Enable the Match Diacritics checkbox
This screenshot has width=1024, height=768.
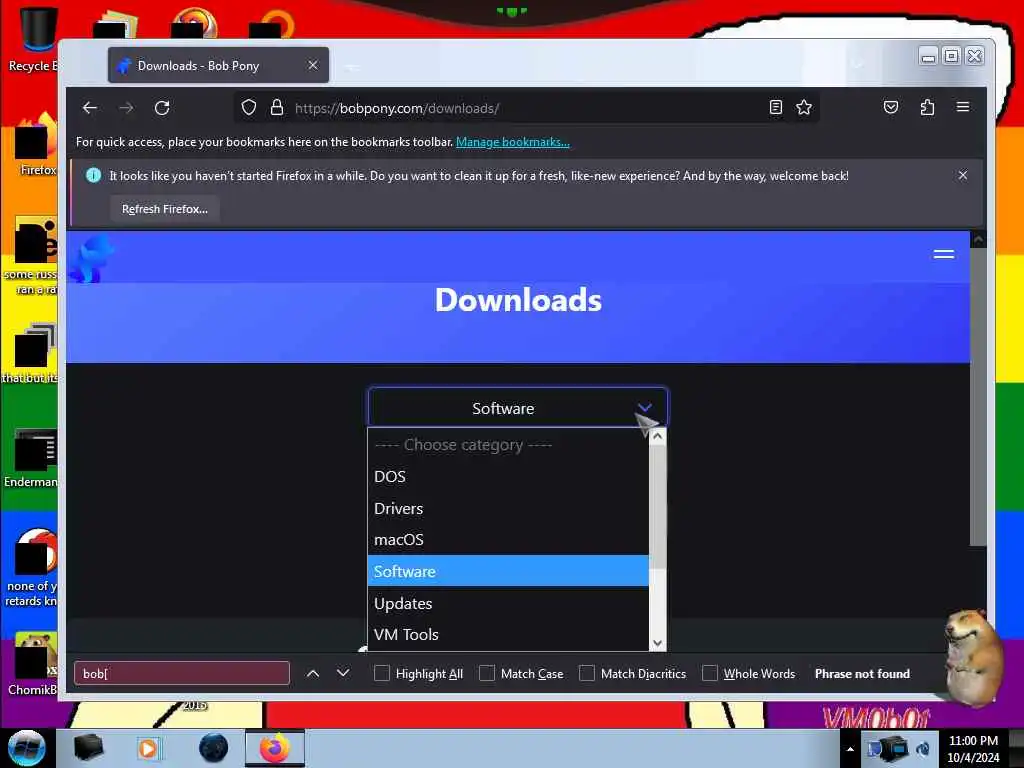[586, 673]
